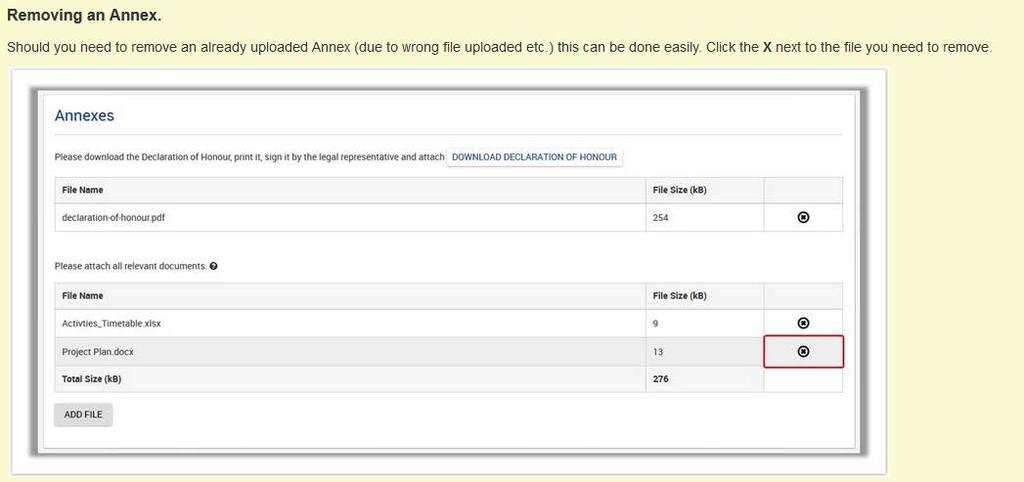Screen dimensions: 1024x482
Task: Open help icon beside relevant documents
Action: pos(214,266)
